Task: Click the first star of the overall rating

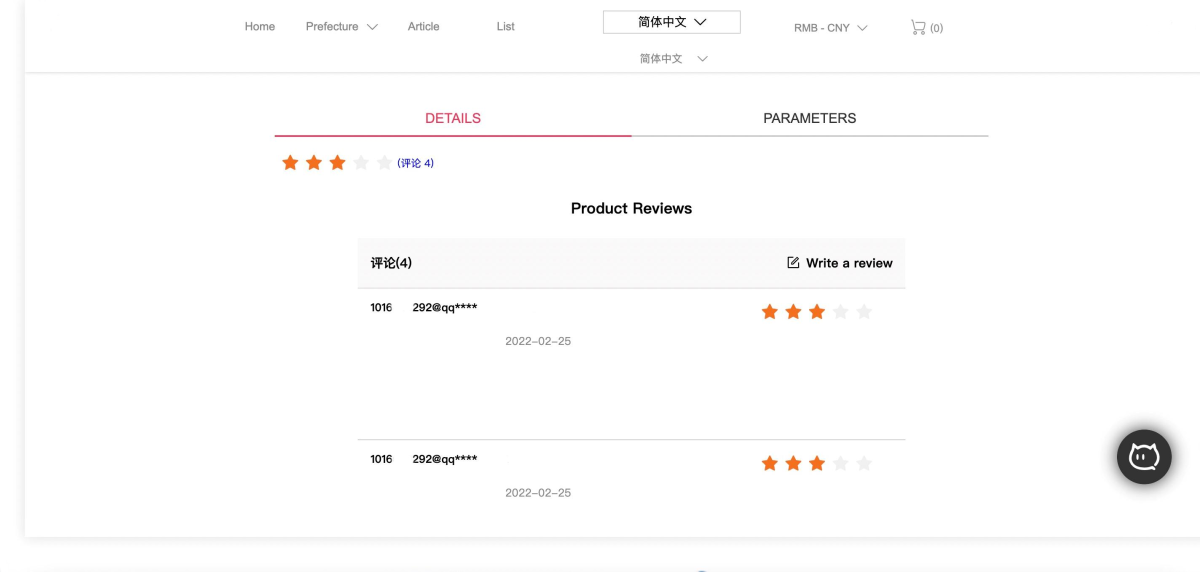Action: (290, 162)
